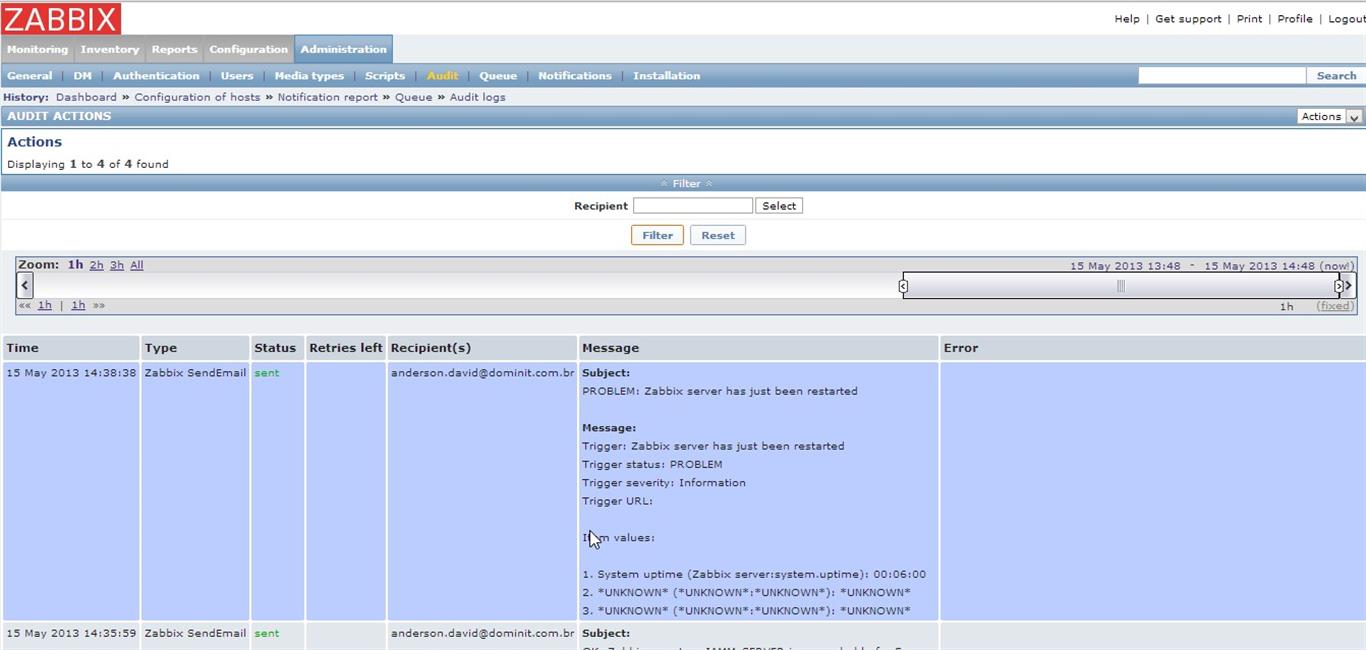Click the Logout link
1366x650 pixels.
coord(1346,19)
